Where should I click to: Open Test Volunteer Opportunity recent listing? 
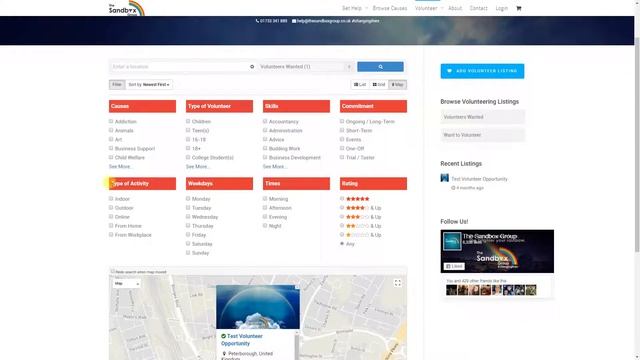[479, 179]
